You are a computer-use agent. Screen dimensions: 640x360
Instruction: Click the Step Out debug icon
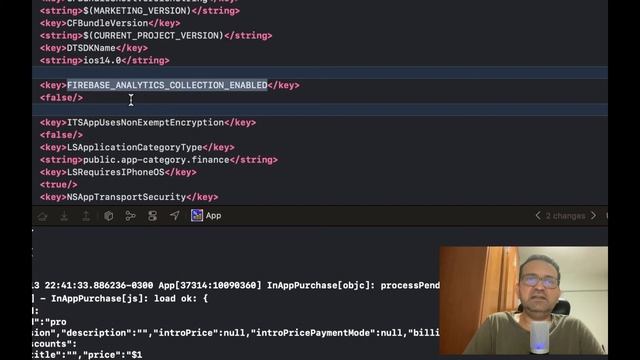click(x=86, y=216)
